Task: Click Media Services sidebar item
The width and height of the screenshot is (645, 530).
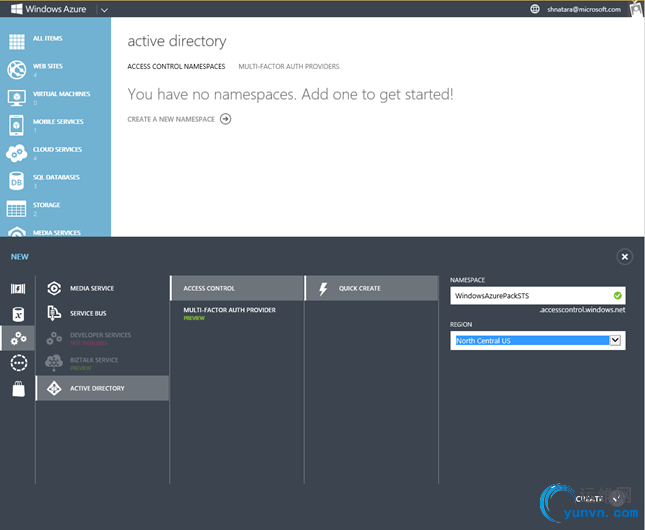Action: [55, 232]
